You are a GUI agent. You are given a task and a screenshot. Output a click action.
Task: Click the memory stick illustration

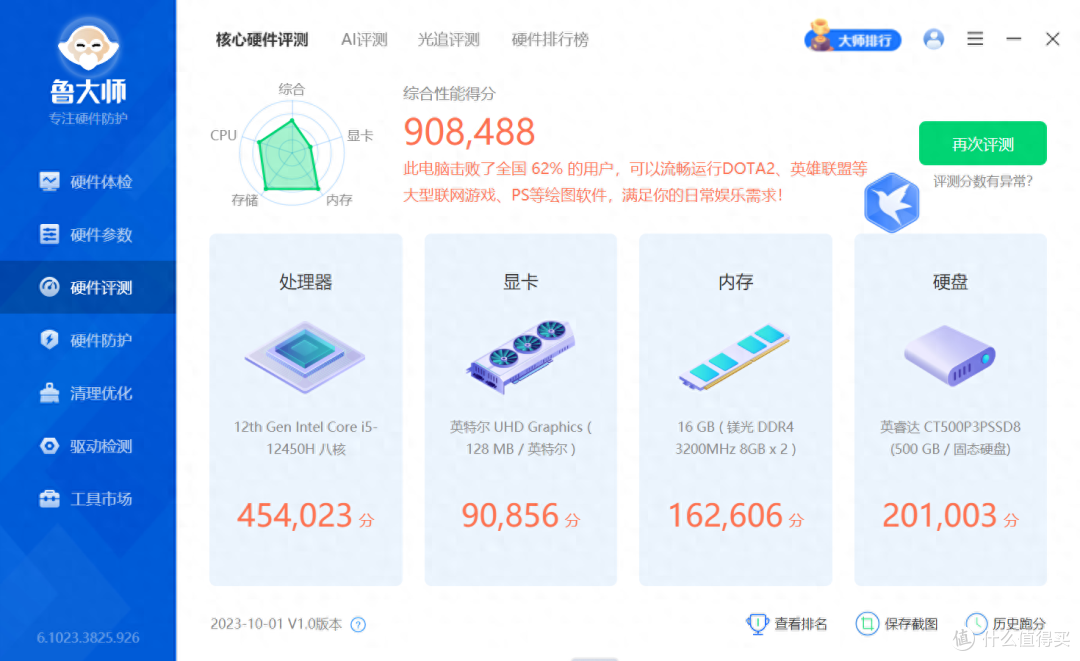coord(734,357)
